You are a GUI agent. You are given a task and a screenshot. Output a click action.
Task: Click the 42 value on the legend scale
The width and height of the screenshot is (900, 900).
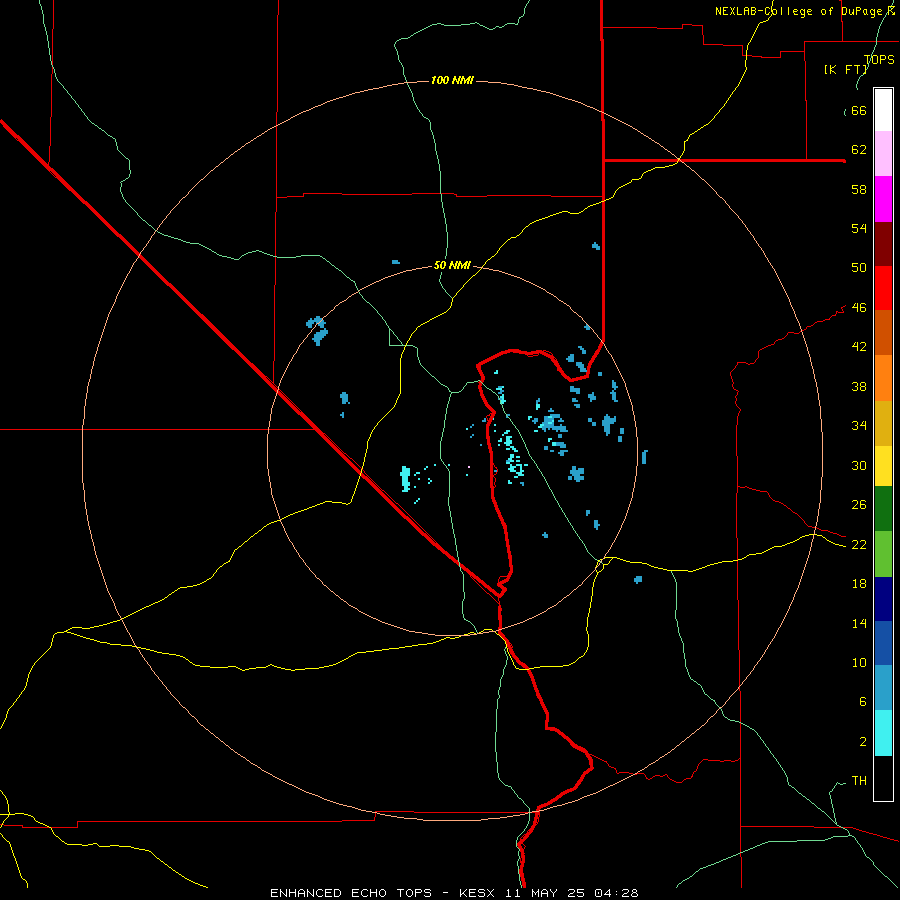point(859,347)
